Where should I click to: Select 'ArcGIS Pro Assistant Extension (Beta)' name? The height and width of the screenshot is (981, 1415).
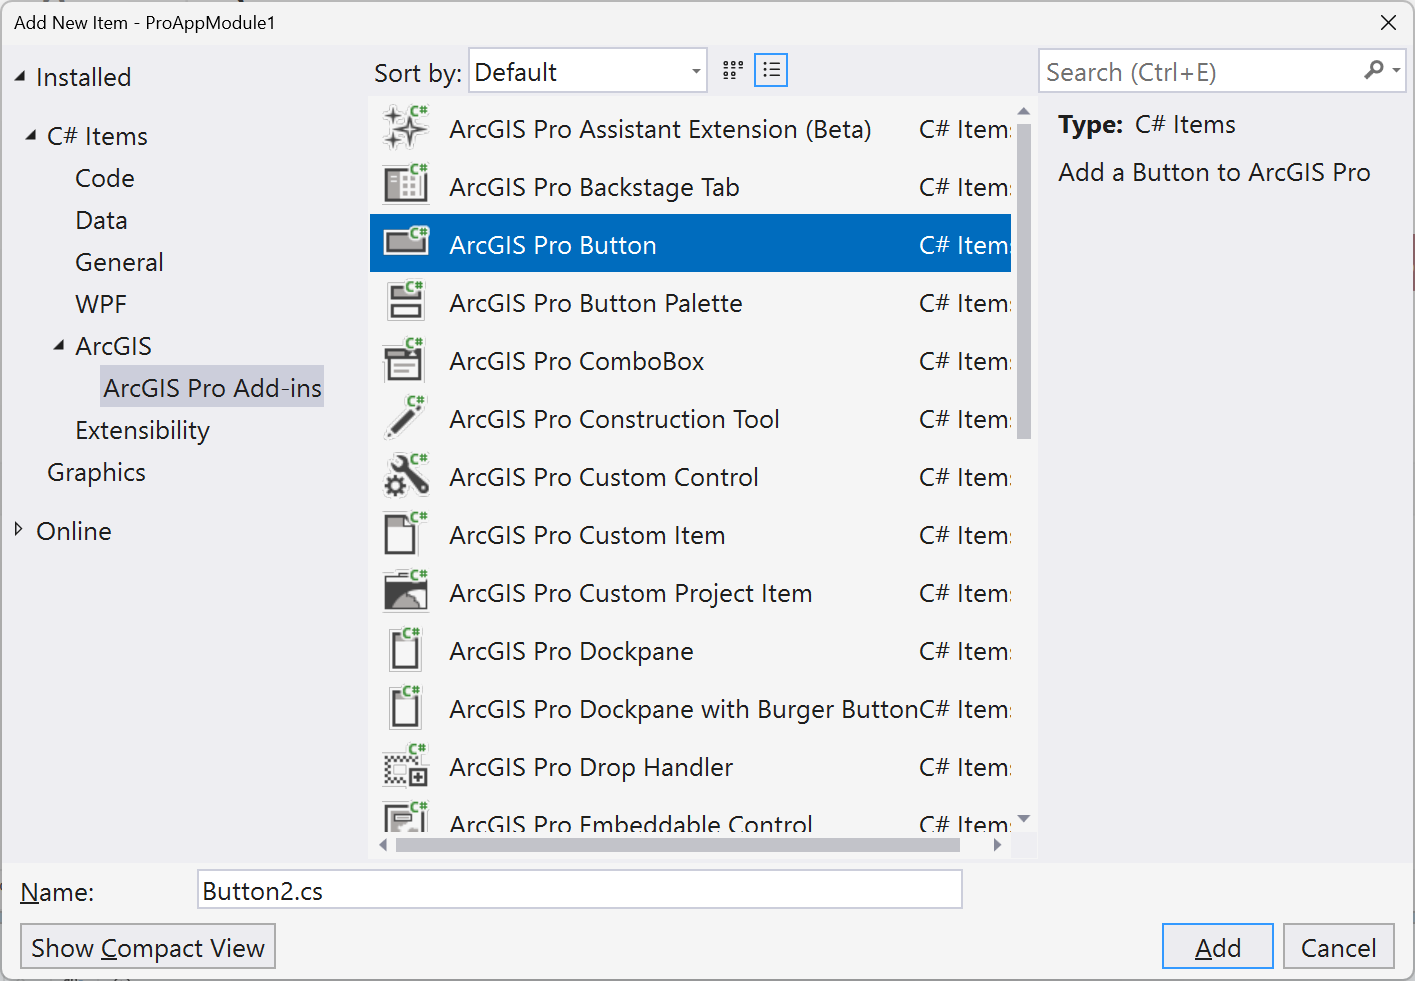660,129
